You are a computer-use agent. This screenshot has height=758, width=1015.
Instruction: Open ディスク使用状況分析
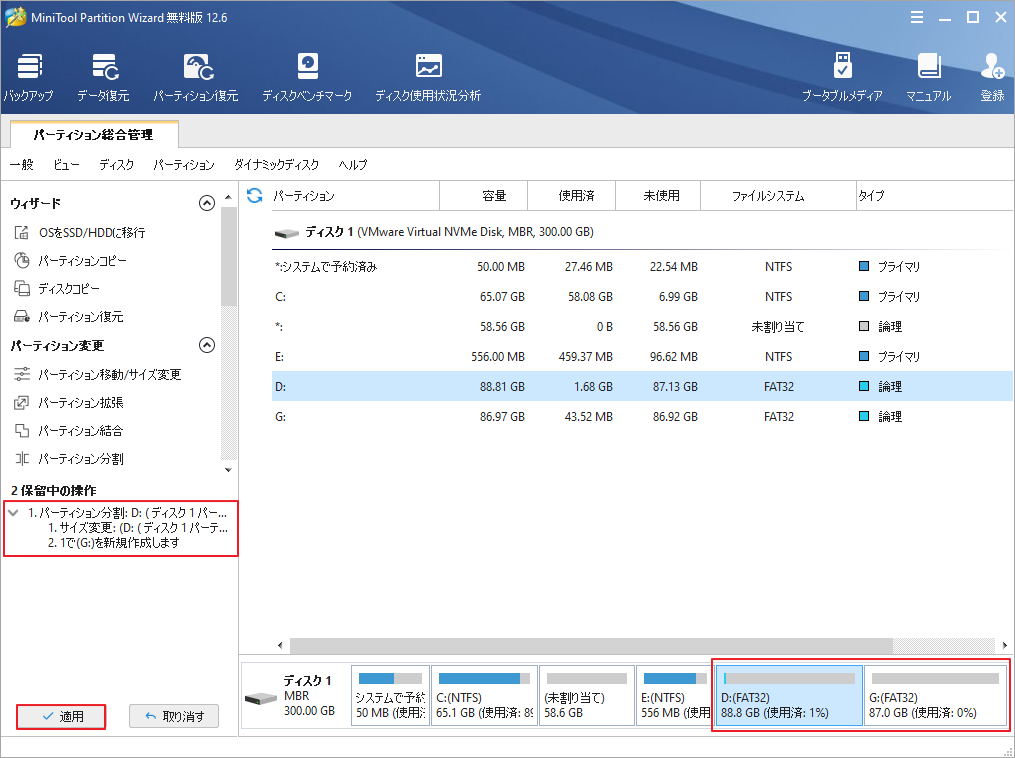[x=428, y=75]
